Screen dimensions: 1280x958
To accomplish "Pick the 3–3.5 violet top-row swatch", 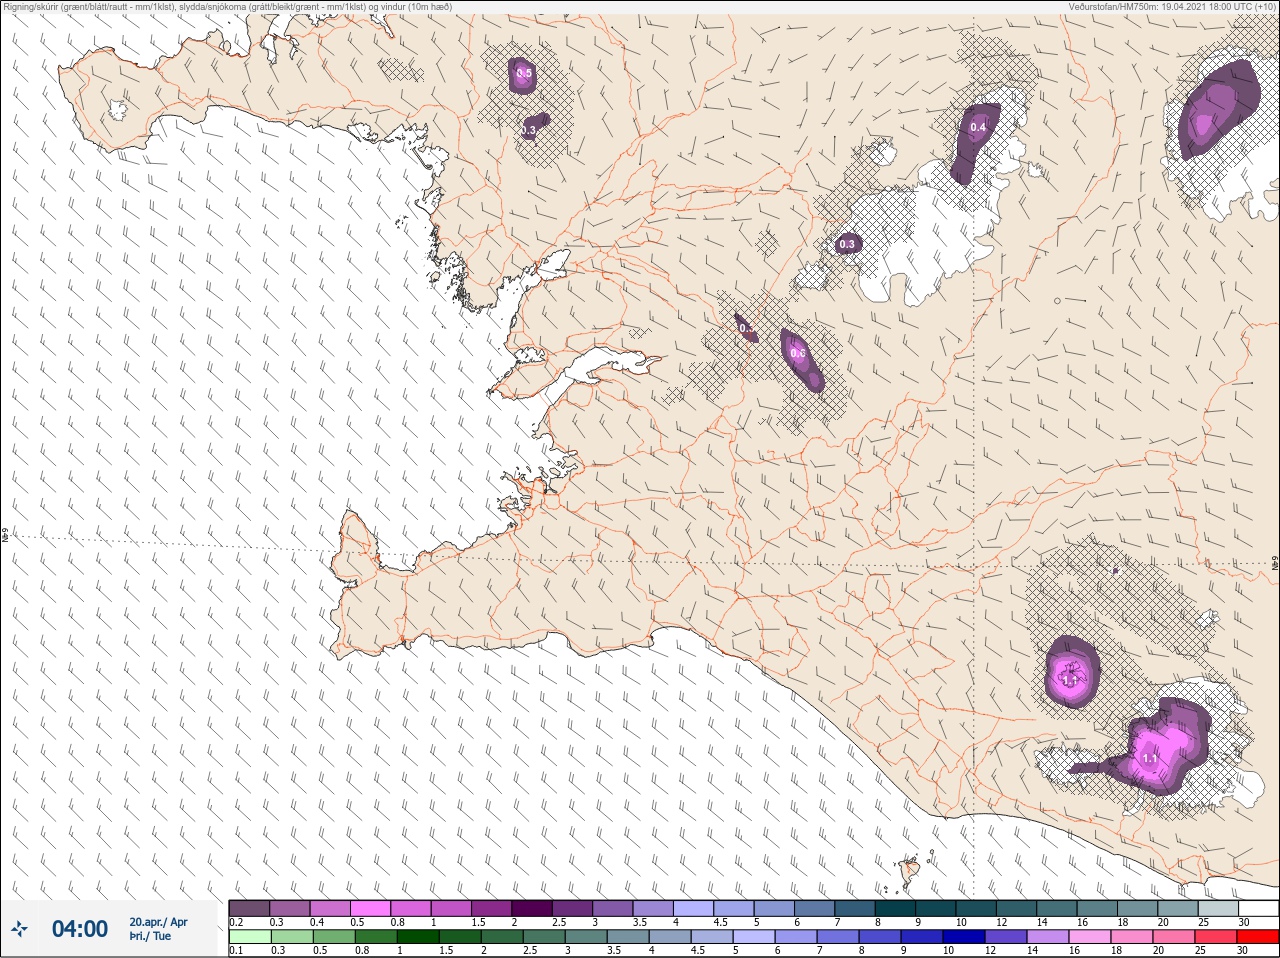I will pyautogui.click(x=613, y=908).
